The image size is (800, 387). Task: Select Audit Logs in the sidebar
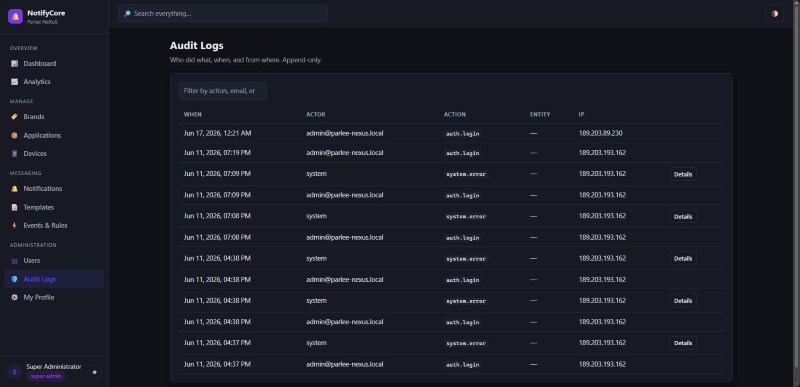pos(54,279)
